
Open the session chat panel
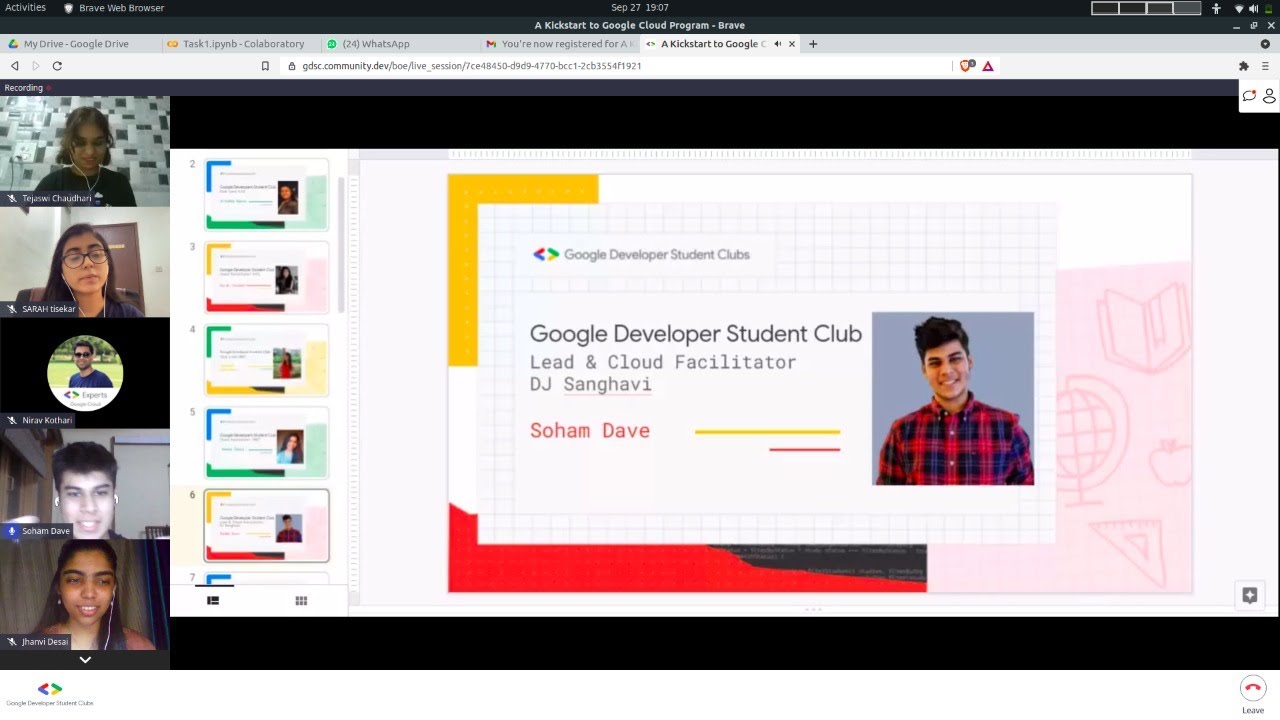[1249, 96]
